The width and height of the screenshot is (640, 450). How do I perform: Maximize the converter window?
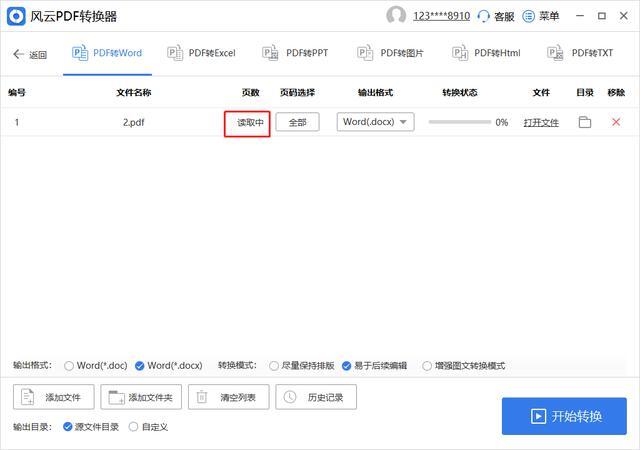click(602, 16)
